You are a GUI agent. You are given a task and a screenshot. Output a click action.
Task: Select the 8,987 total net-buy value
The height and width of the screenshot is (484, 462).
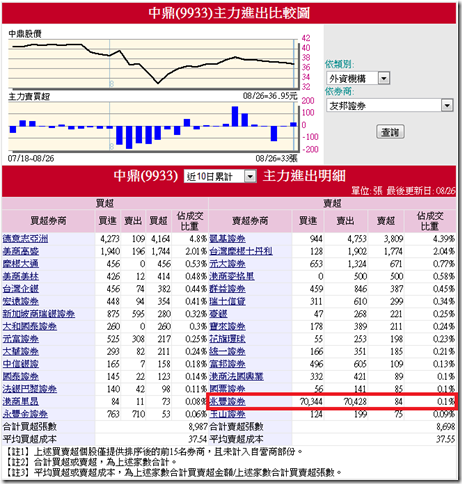[198, 427]
